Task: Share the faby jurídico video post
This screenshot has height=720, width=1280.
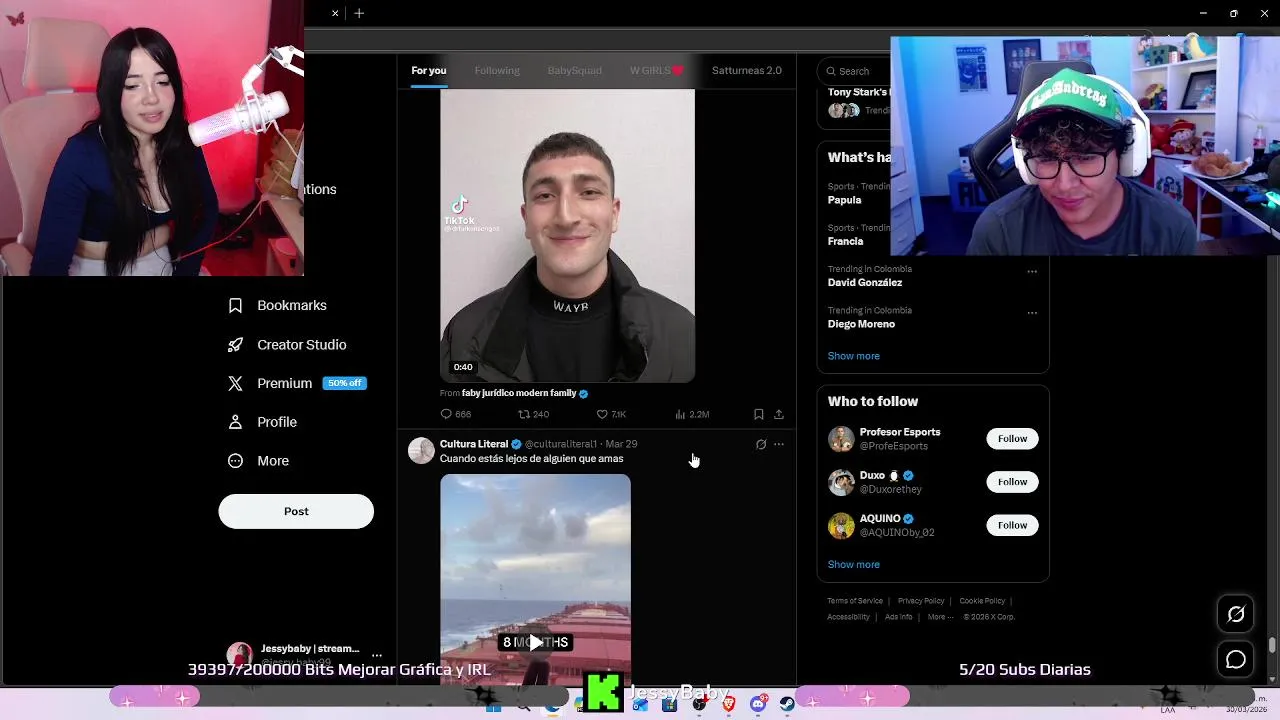Action: point(779,414)
